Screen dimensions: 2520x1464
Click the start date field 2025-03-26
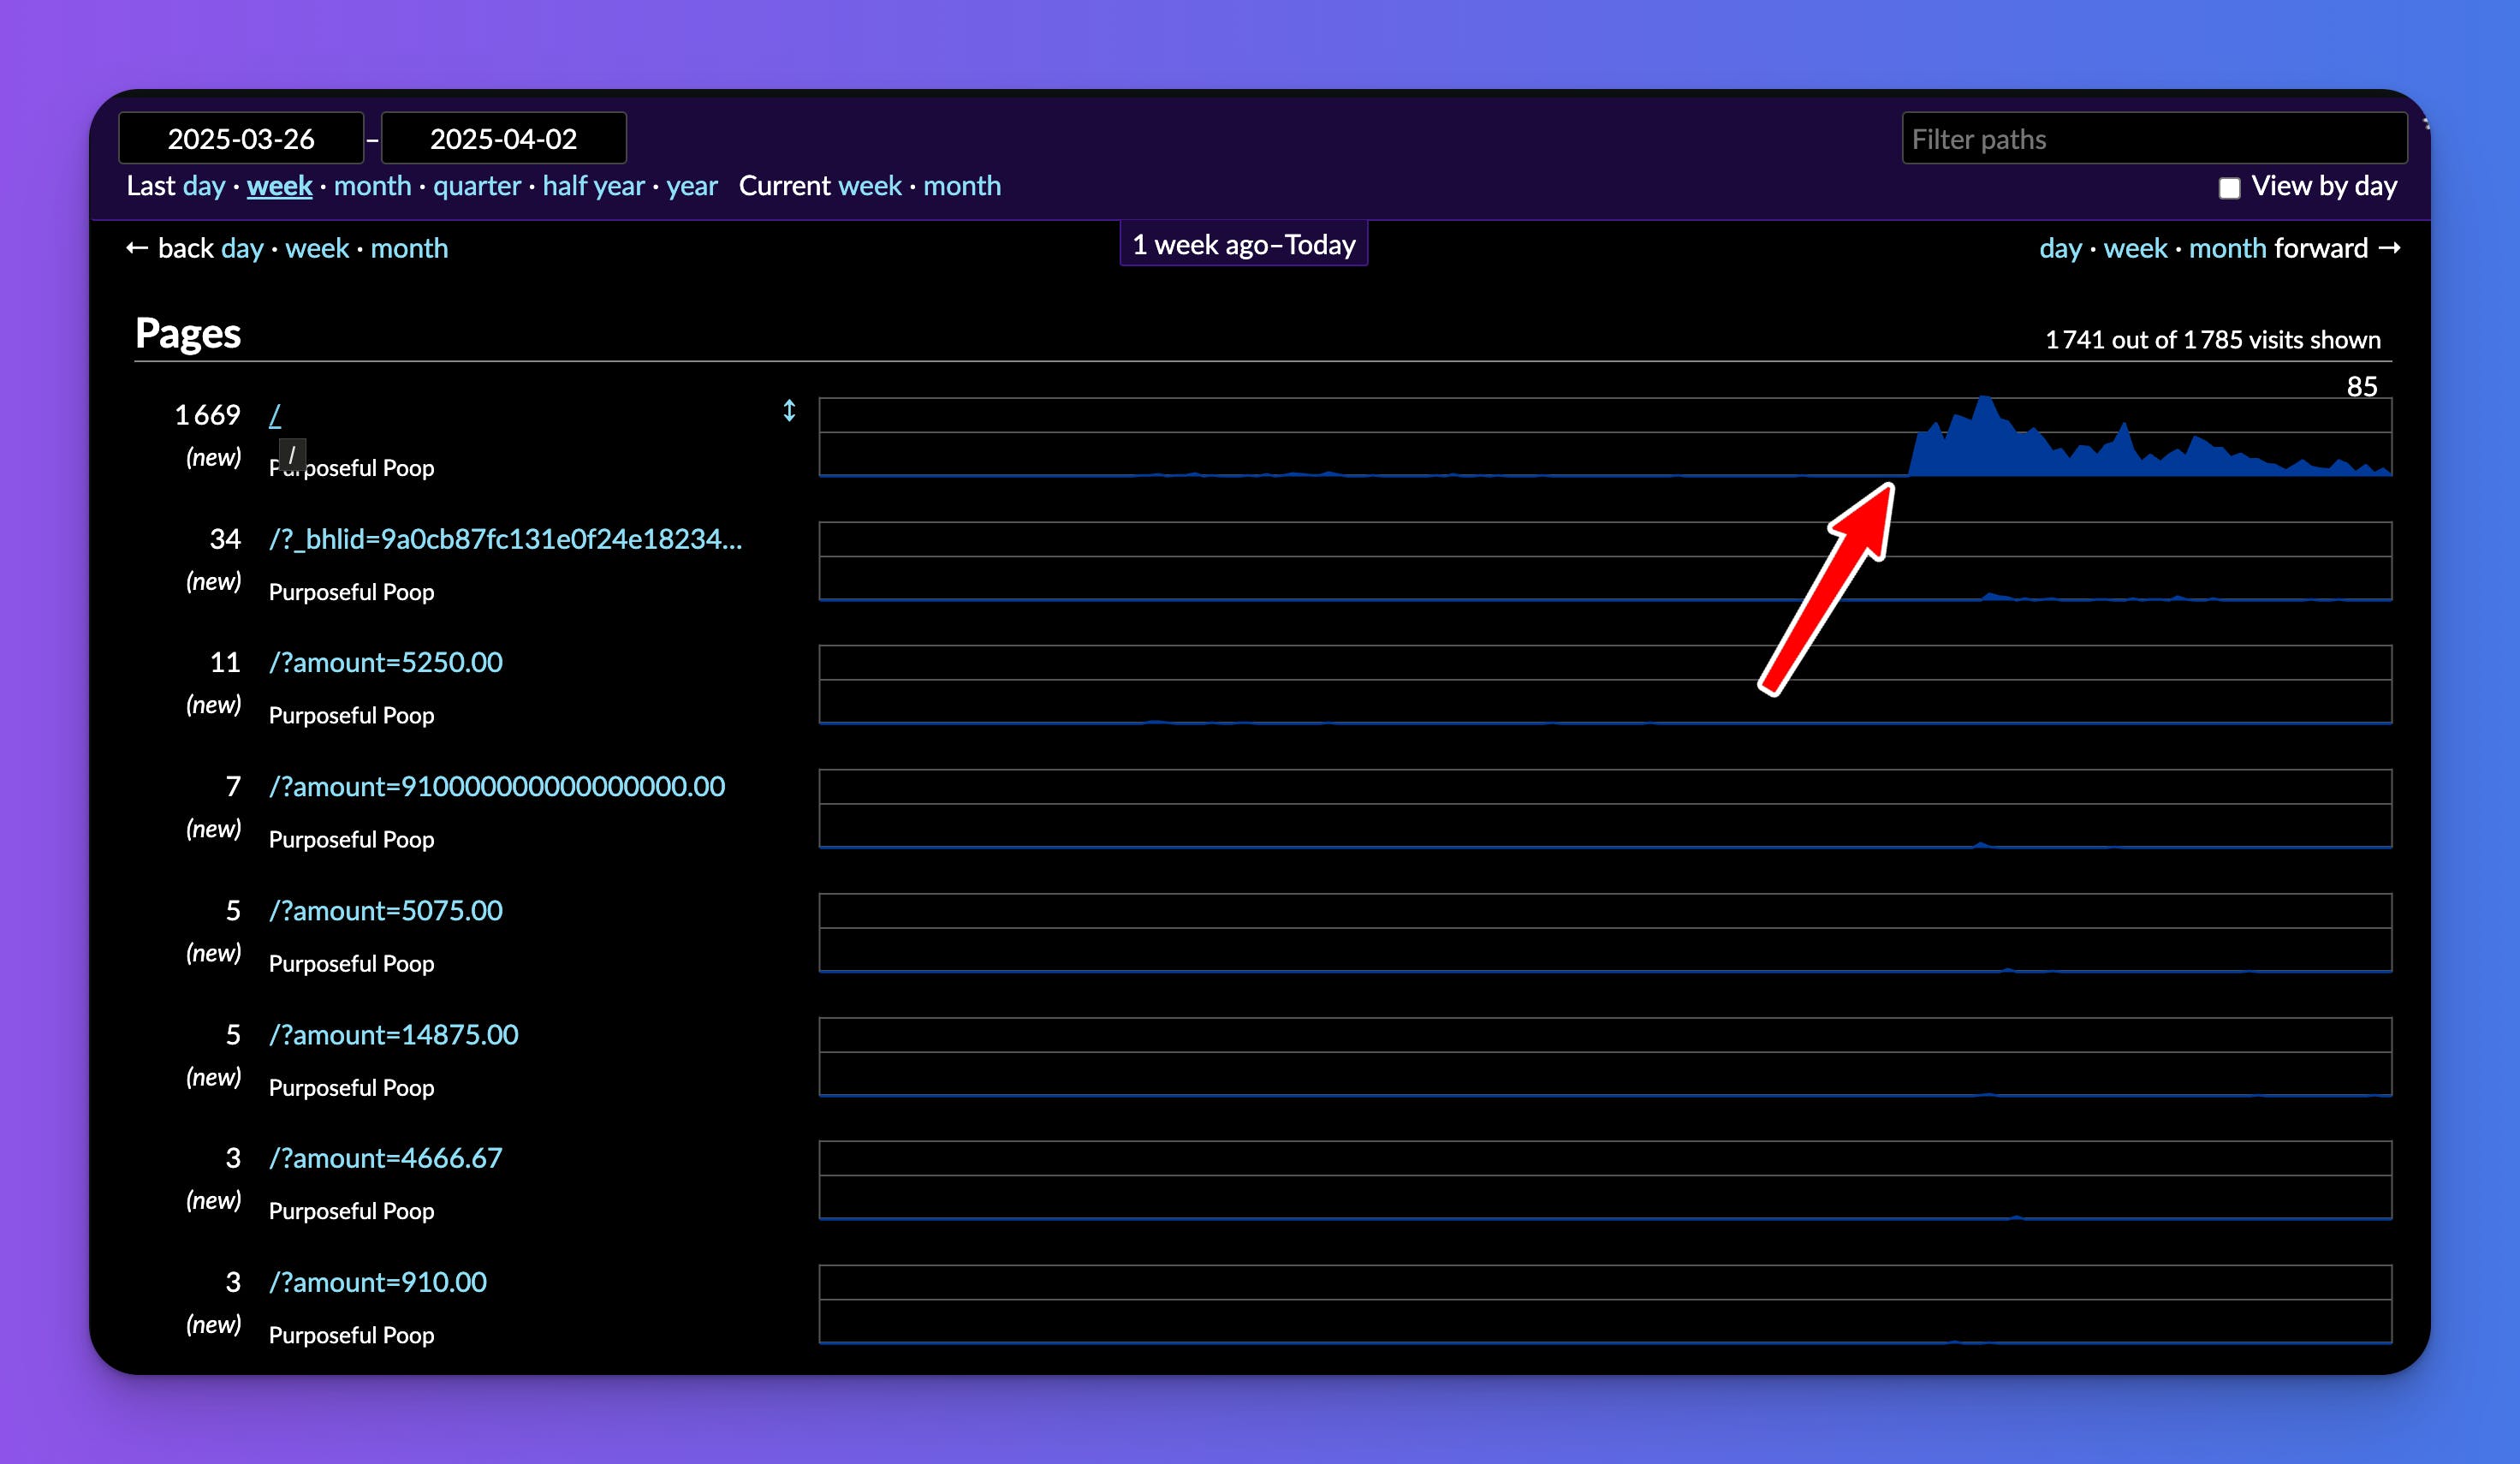point(241,139)
